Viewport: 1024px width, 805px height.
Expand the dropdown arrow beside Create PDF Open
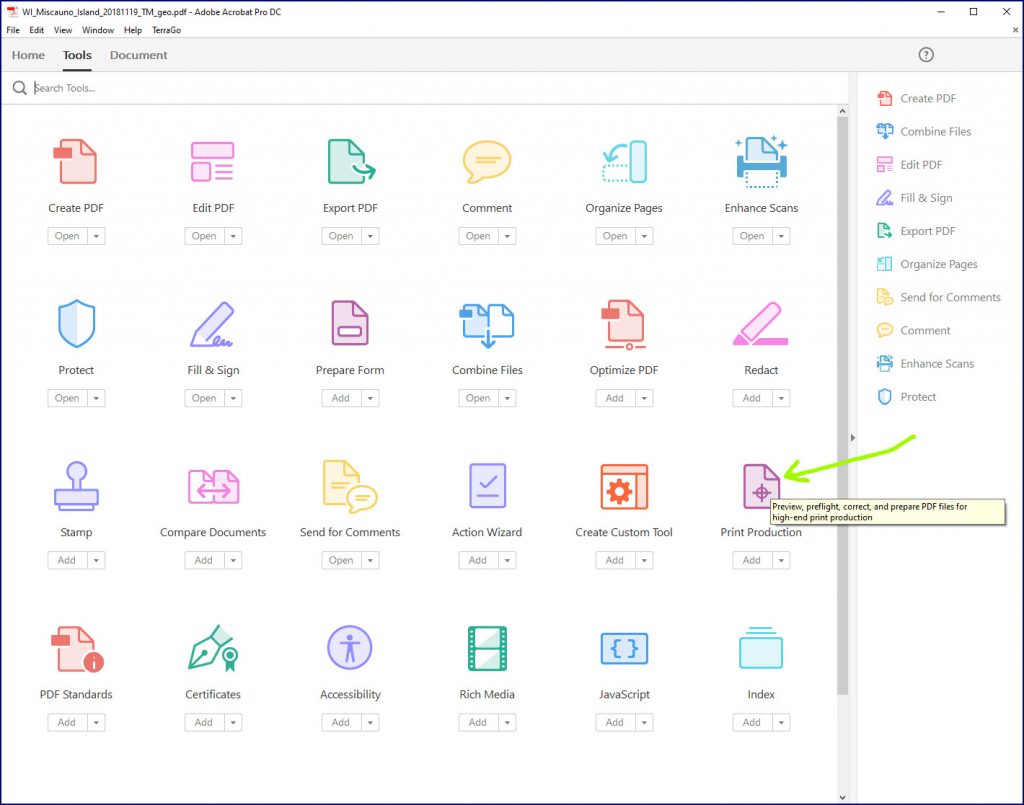click(x=96, y=236)
